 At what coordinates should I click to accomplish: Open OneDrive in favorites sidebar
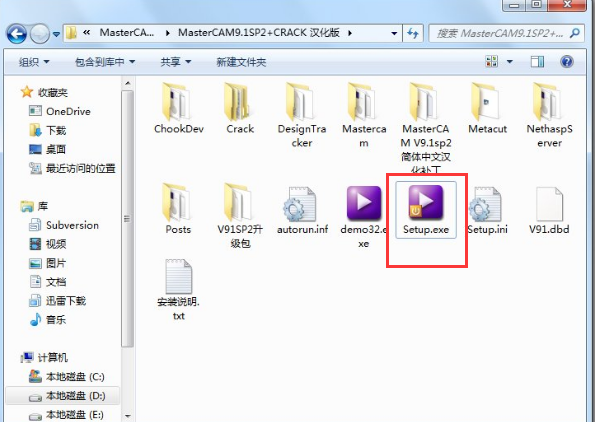tap(60, 111)
